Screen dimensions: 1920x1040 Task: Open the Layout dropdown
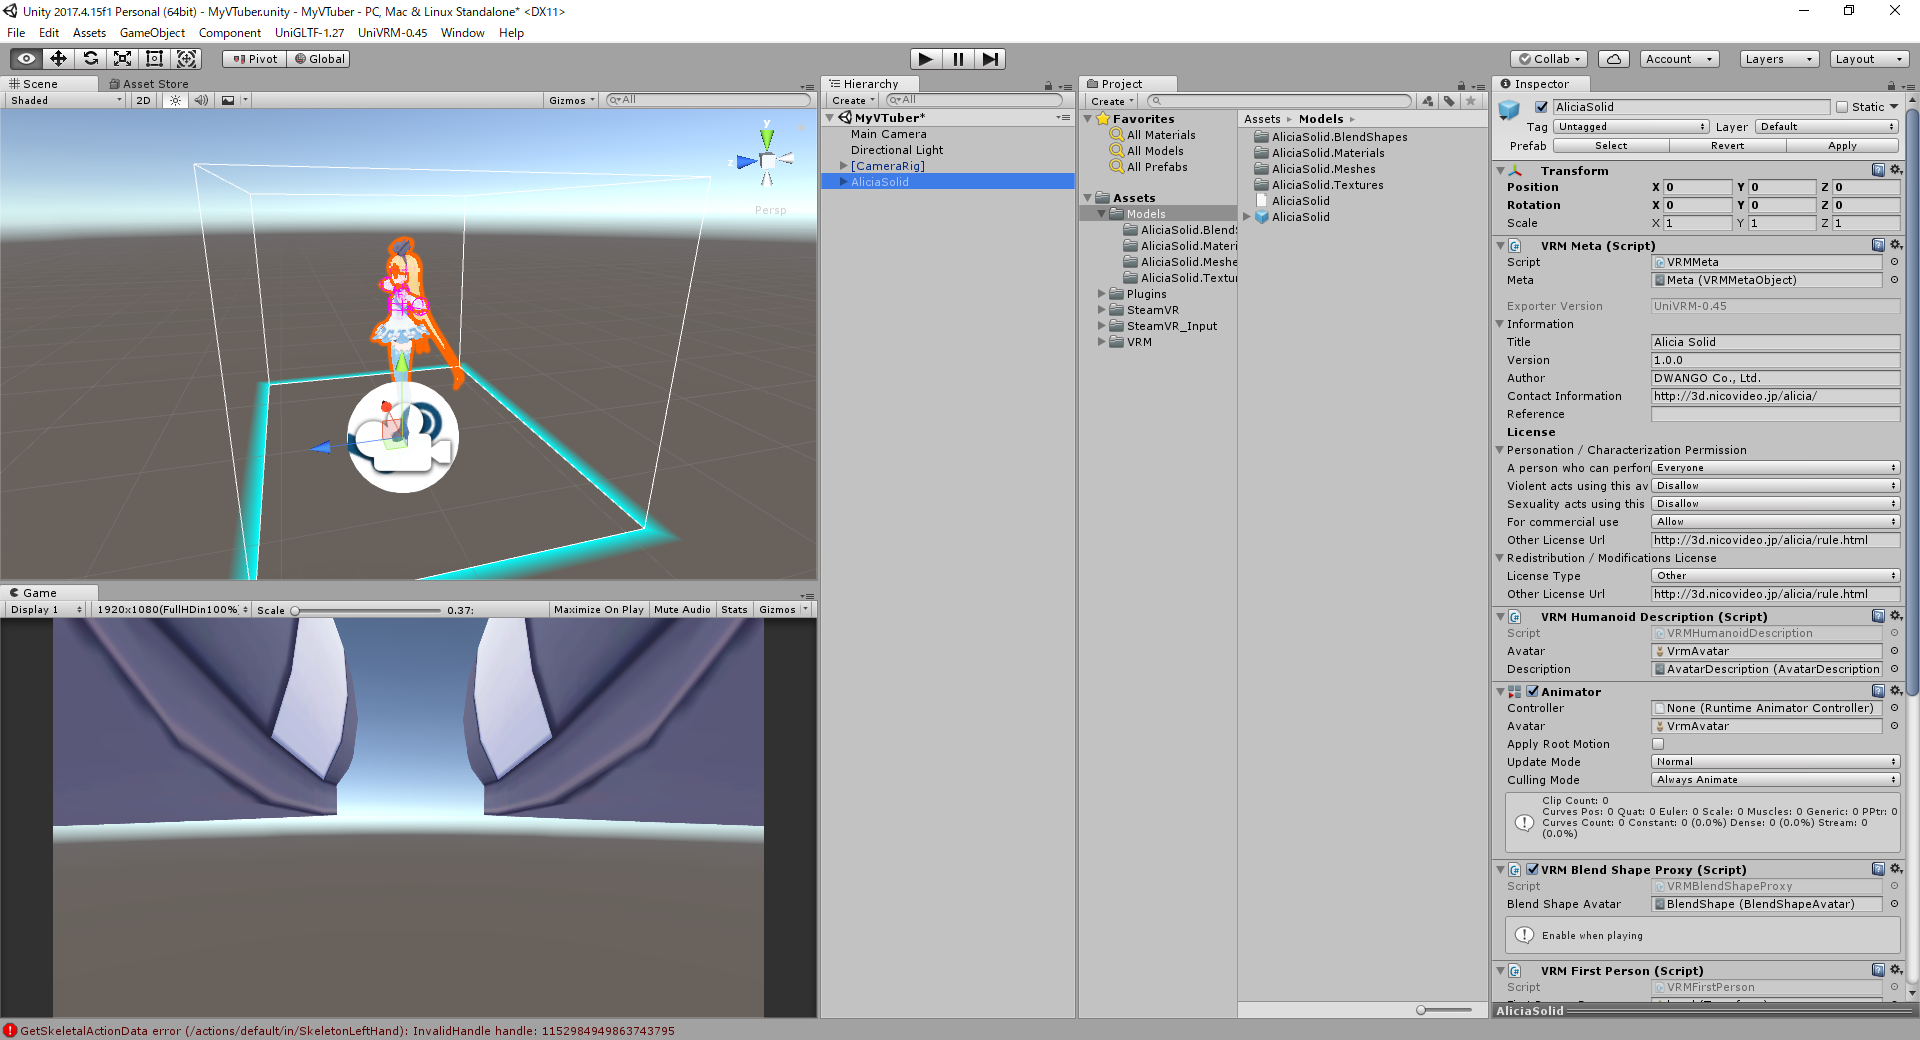tap(1868, 58)
